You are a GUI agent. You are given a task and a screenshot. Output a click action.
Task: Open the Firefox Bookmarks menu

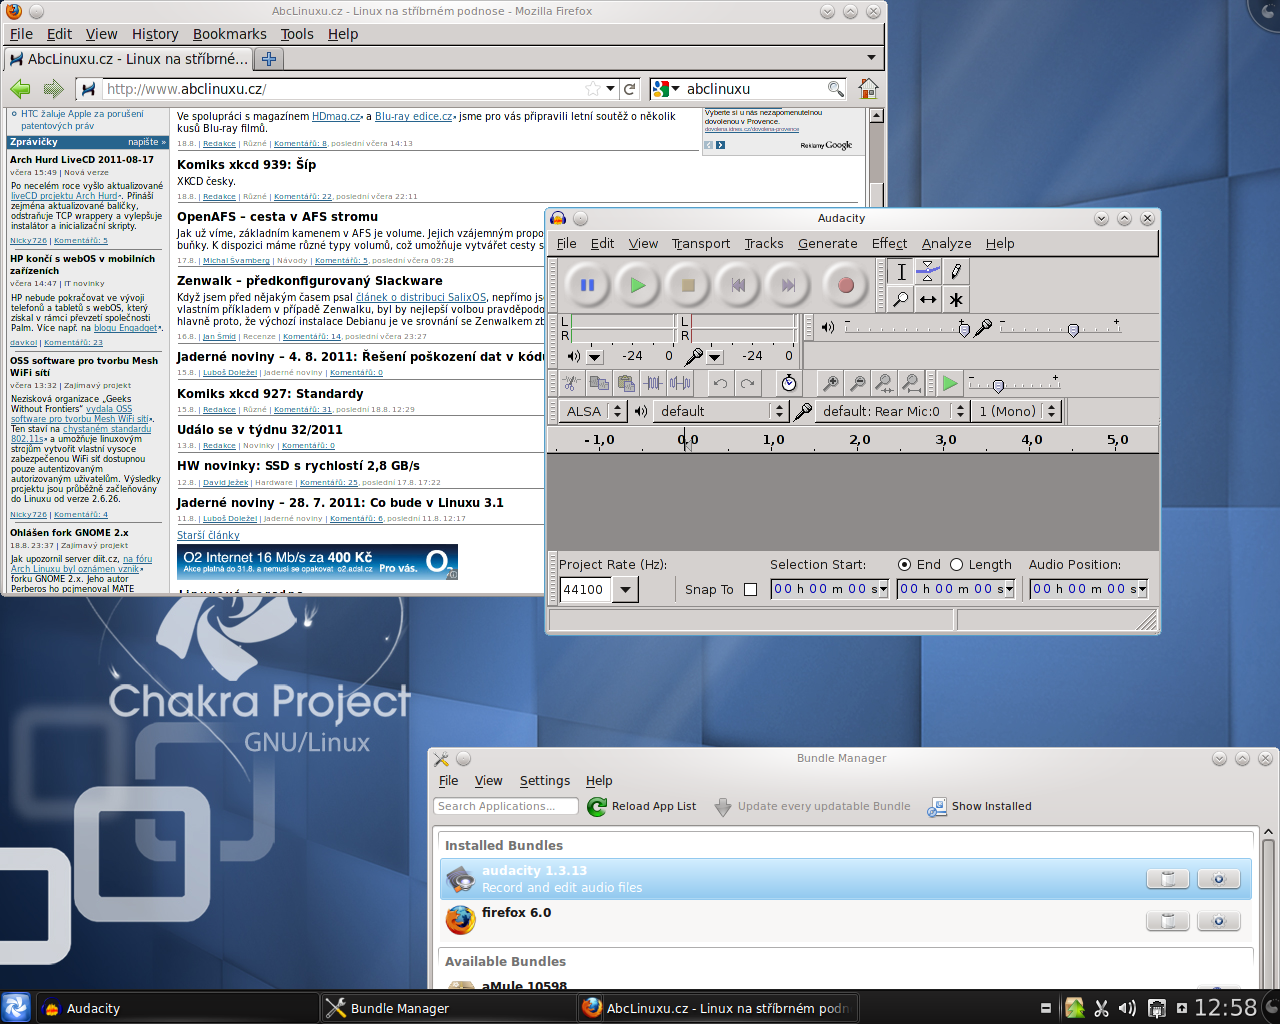coord(229,34)
